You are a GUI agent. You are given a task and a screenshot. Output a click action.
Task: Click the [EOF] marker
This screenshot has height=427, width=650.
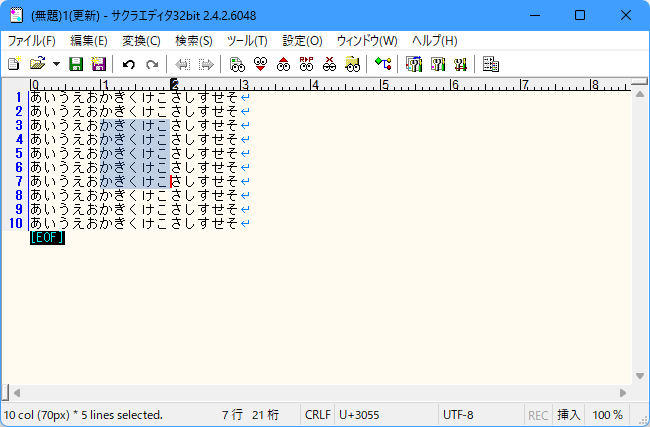[47, 238]
